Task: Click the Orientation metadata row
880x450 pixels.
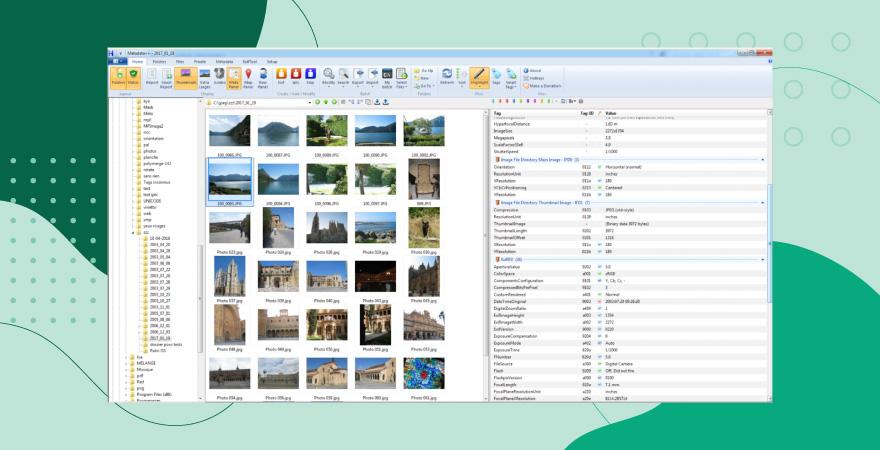Action: [x=629, y=167]
